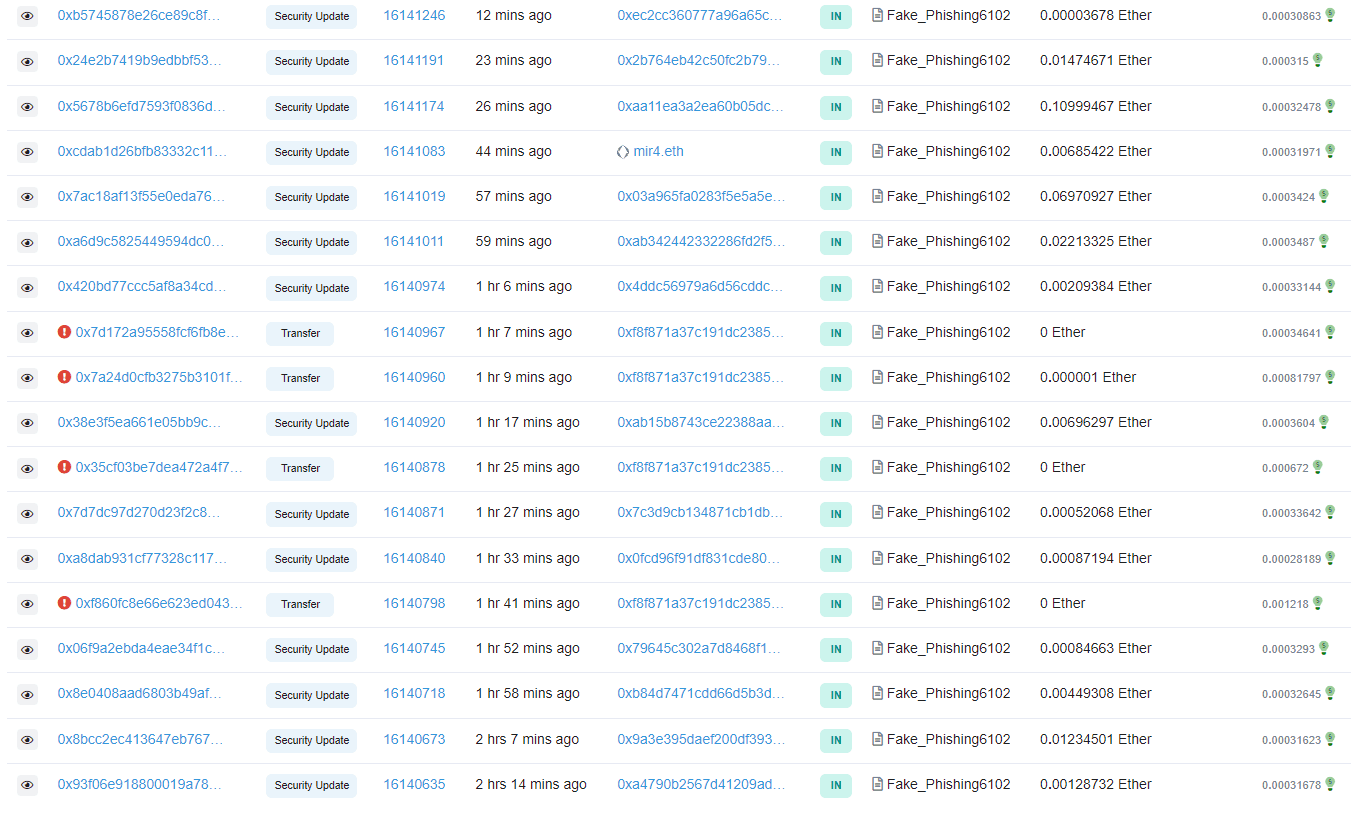
Task: Click Fake_Phishing6102 label in block 16140745 row
Action: [948, 648]
